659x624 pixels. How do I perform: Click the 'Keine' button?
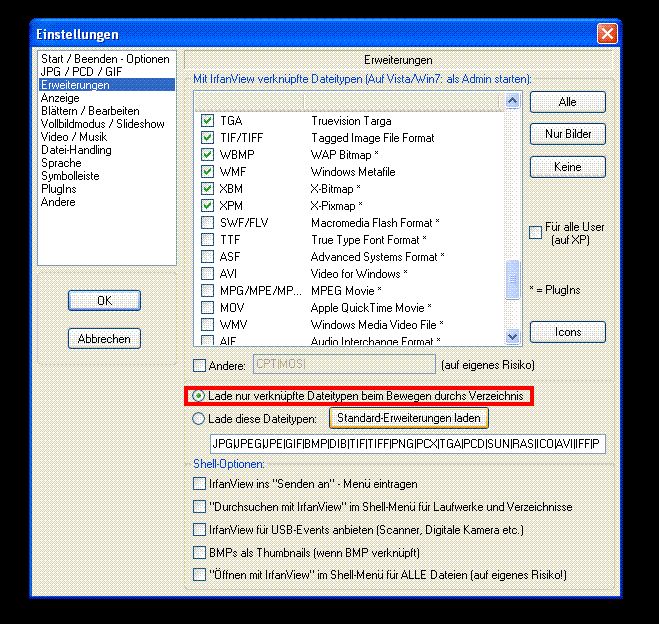tap(567, 167)
